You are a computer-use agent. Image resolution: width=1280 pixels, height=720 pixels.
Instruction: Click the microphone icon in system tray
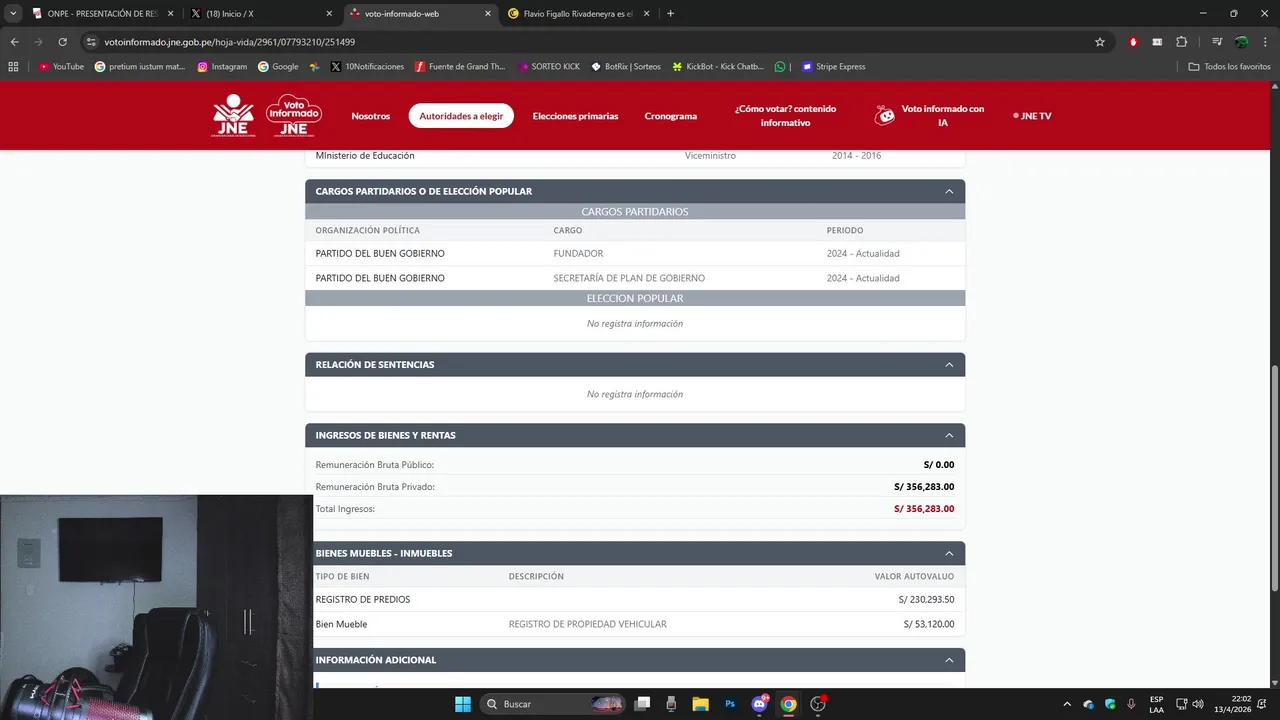pos(1131,704)
